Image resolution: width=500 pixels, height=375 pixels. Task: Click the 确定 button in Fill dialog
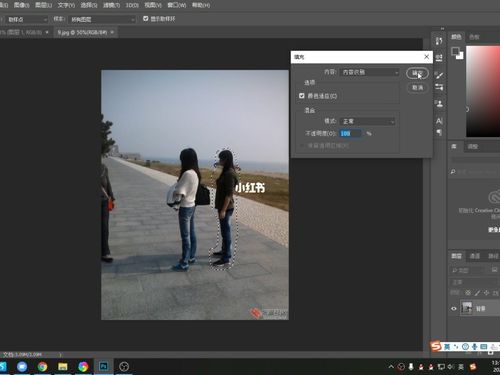[417, 73]
